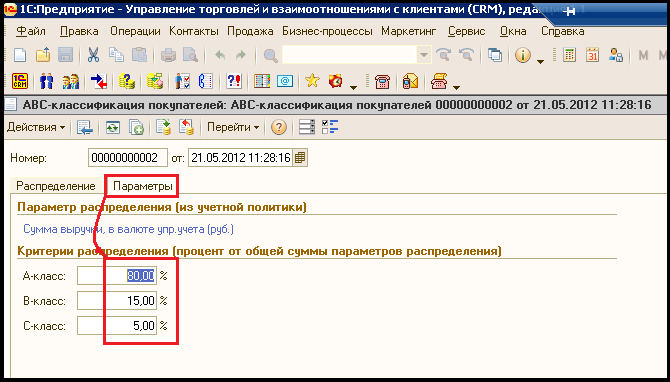Click the printer icon
Image resolution: width=670 pixels, height=382 pixels.
[168, 55]
